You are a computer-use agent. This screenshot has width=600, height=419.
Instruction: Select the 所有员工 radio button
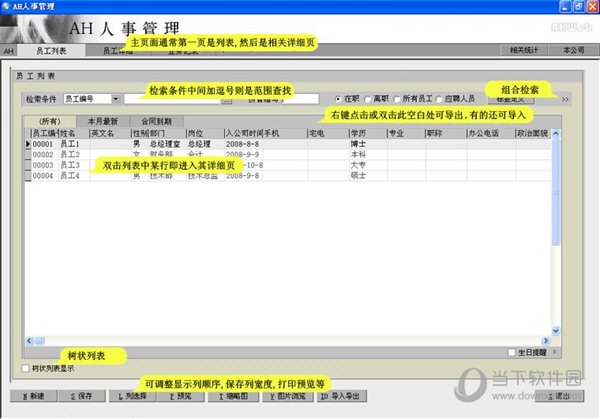tap(397, 99)
